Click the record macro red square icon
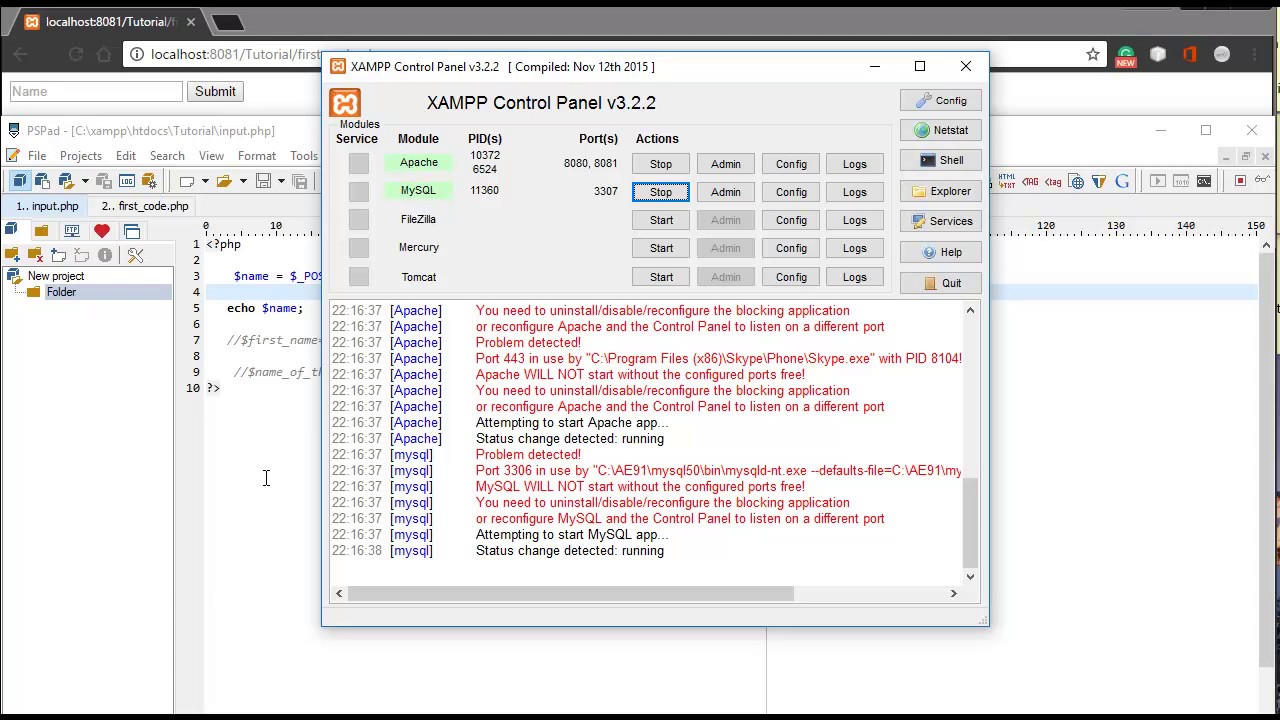 pyautogui.click(x=1240, y=181)
